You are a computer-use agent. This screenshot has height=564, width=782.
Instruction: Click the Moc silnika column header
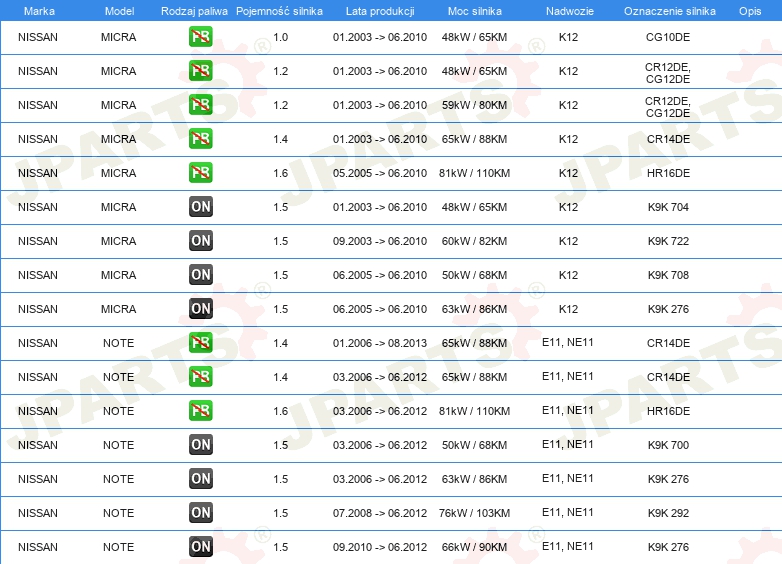tap(474, 11)
